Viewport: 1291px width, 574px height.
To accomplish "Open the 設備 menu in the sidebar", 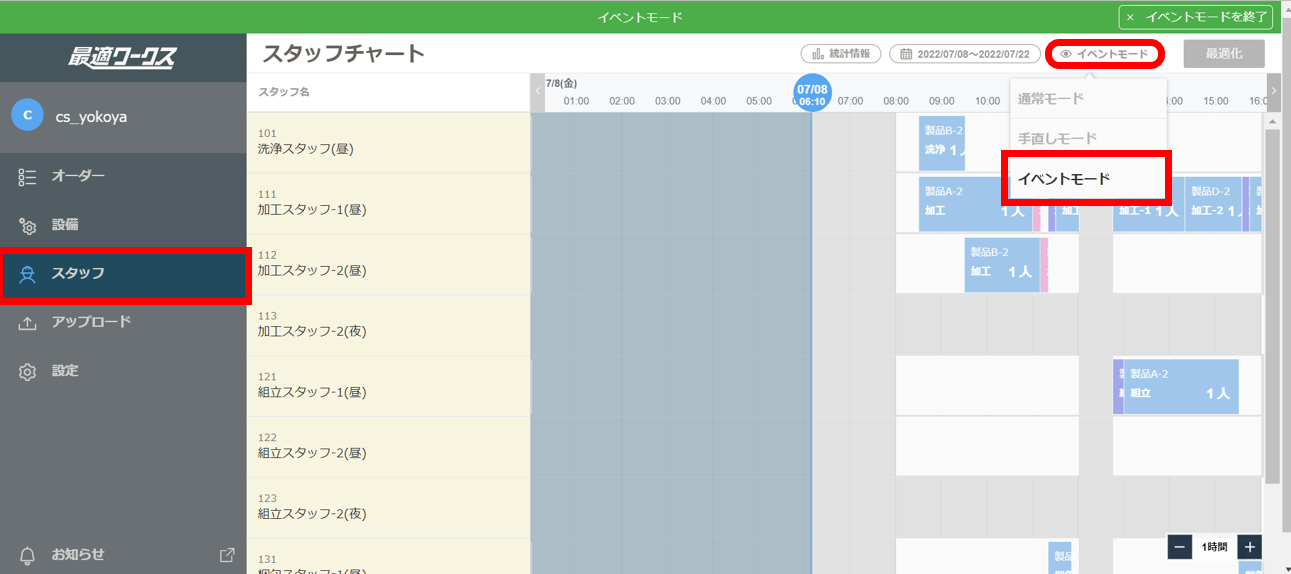I will point(123,226).
